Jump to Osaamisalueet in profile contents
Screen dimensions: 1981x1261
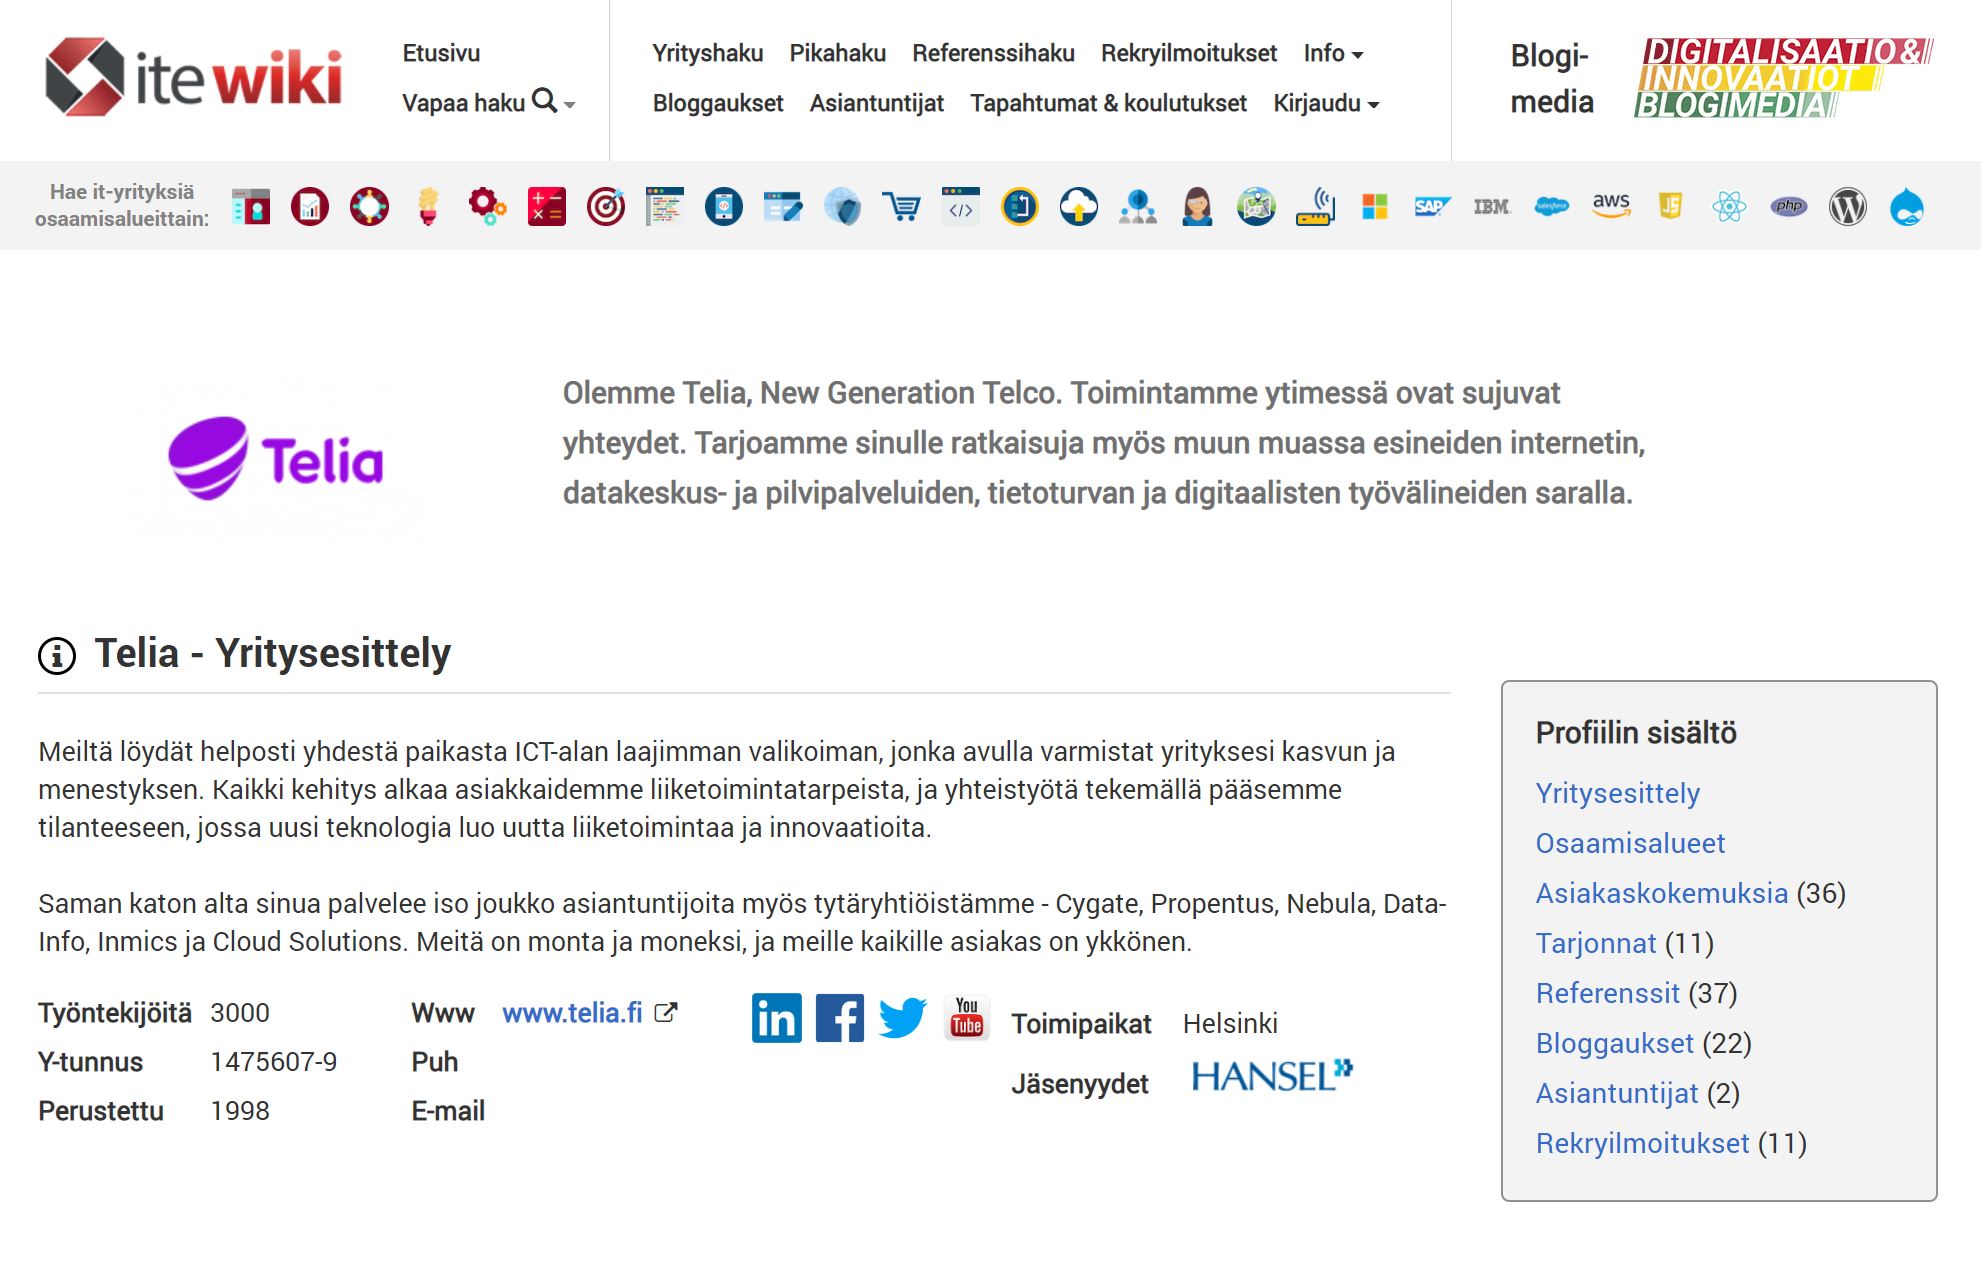[1630, 843]
